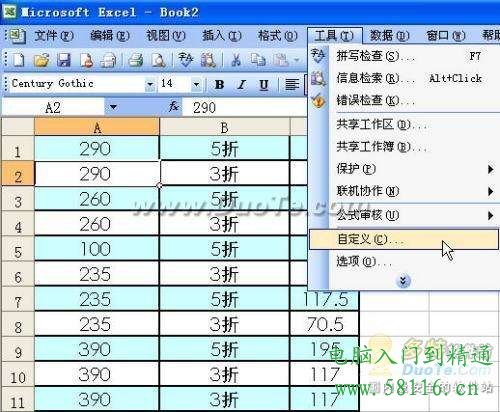Open a file with the Open folder icon

tap(42, 60)
